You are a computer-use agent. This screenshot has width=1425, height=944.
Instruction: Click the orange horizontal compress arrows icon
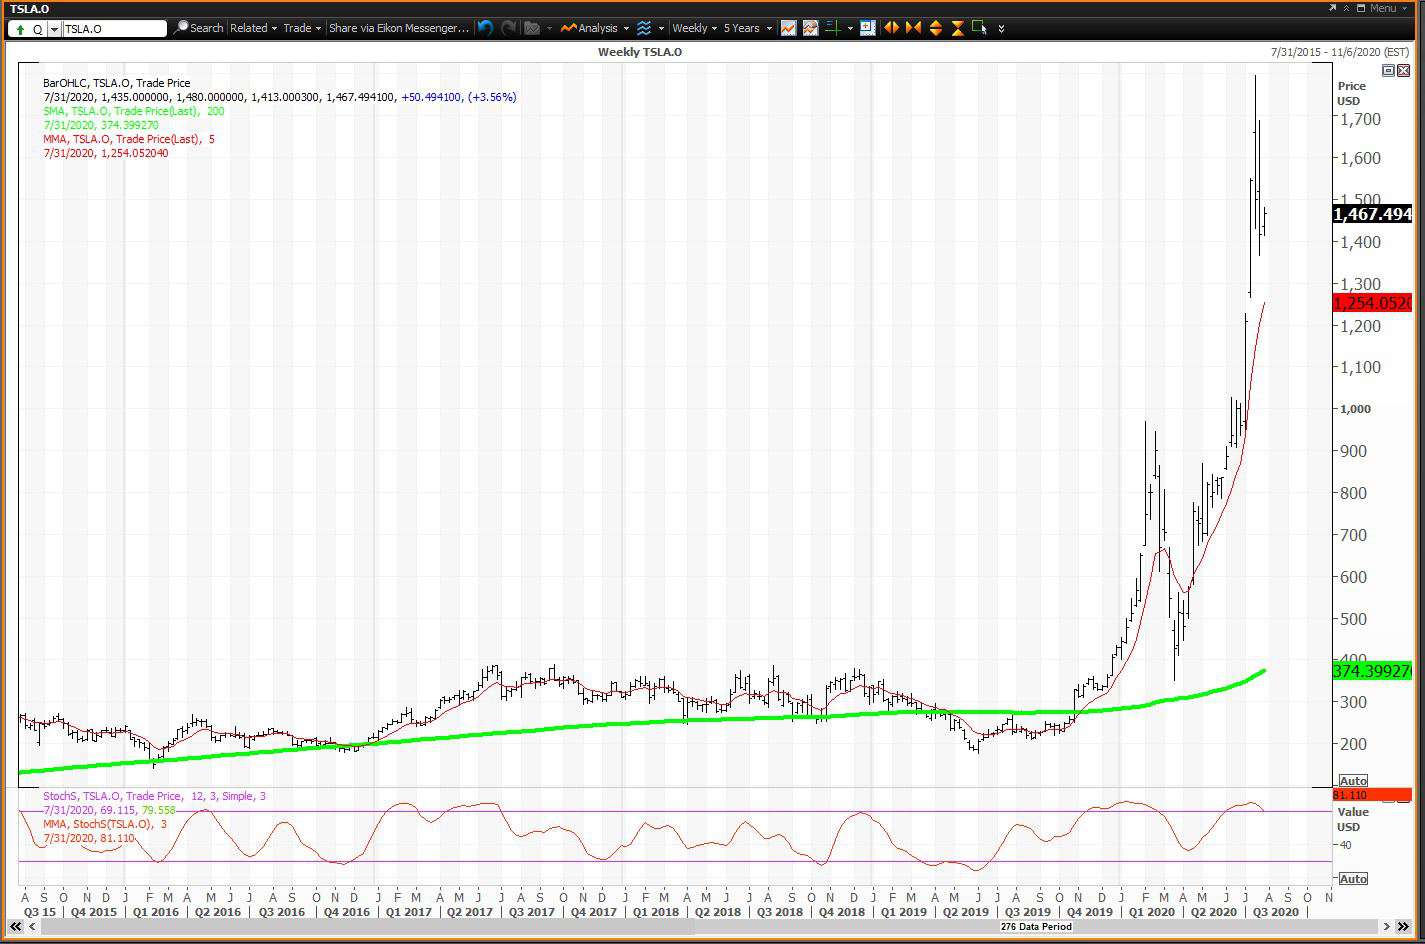pos(913,28)
